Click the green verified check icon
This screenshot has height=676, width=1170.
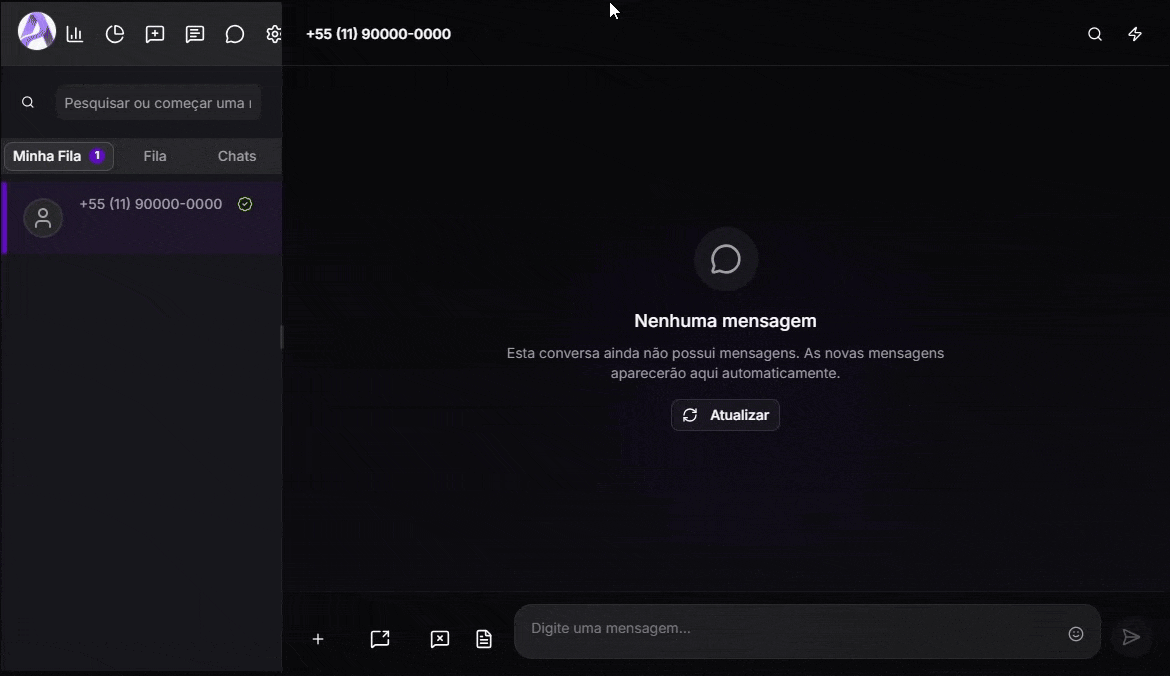point(245,204)
